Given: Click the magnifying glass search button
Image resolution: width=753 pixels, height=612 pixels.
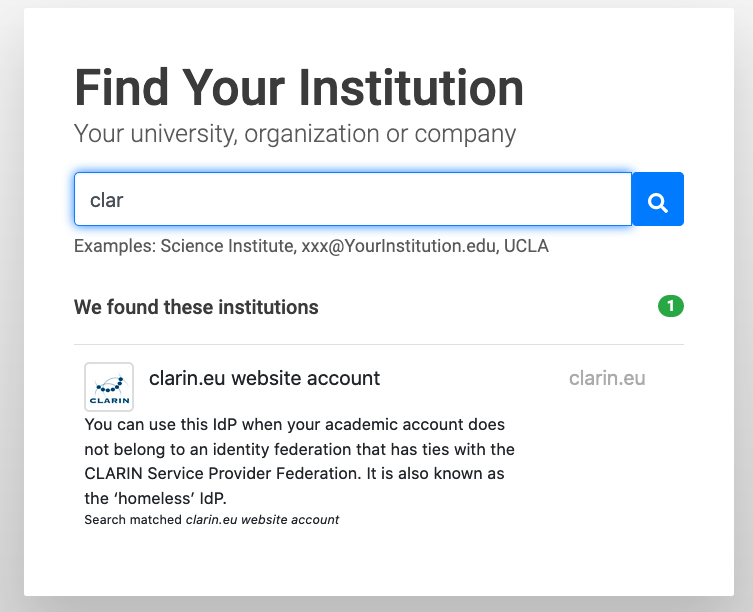Looking at the screenshot, I should (x=658, y=200).
